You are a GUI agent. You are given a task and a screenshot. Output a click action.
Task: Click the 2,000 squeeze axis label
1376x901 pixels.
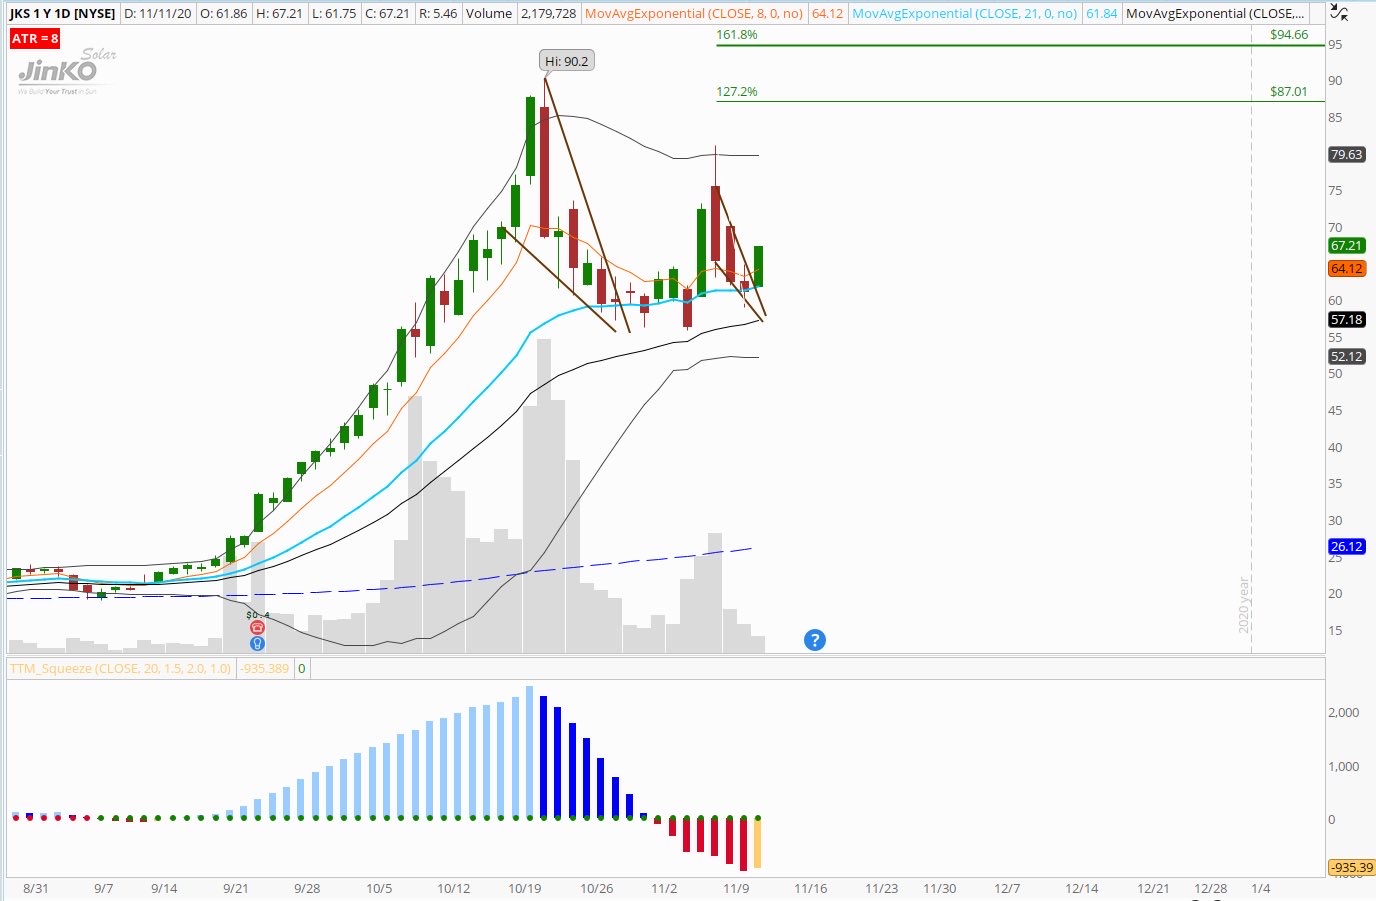(1343, 713)
